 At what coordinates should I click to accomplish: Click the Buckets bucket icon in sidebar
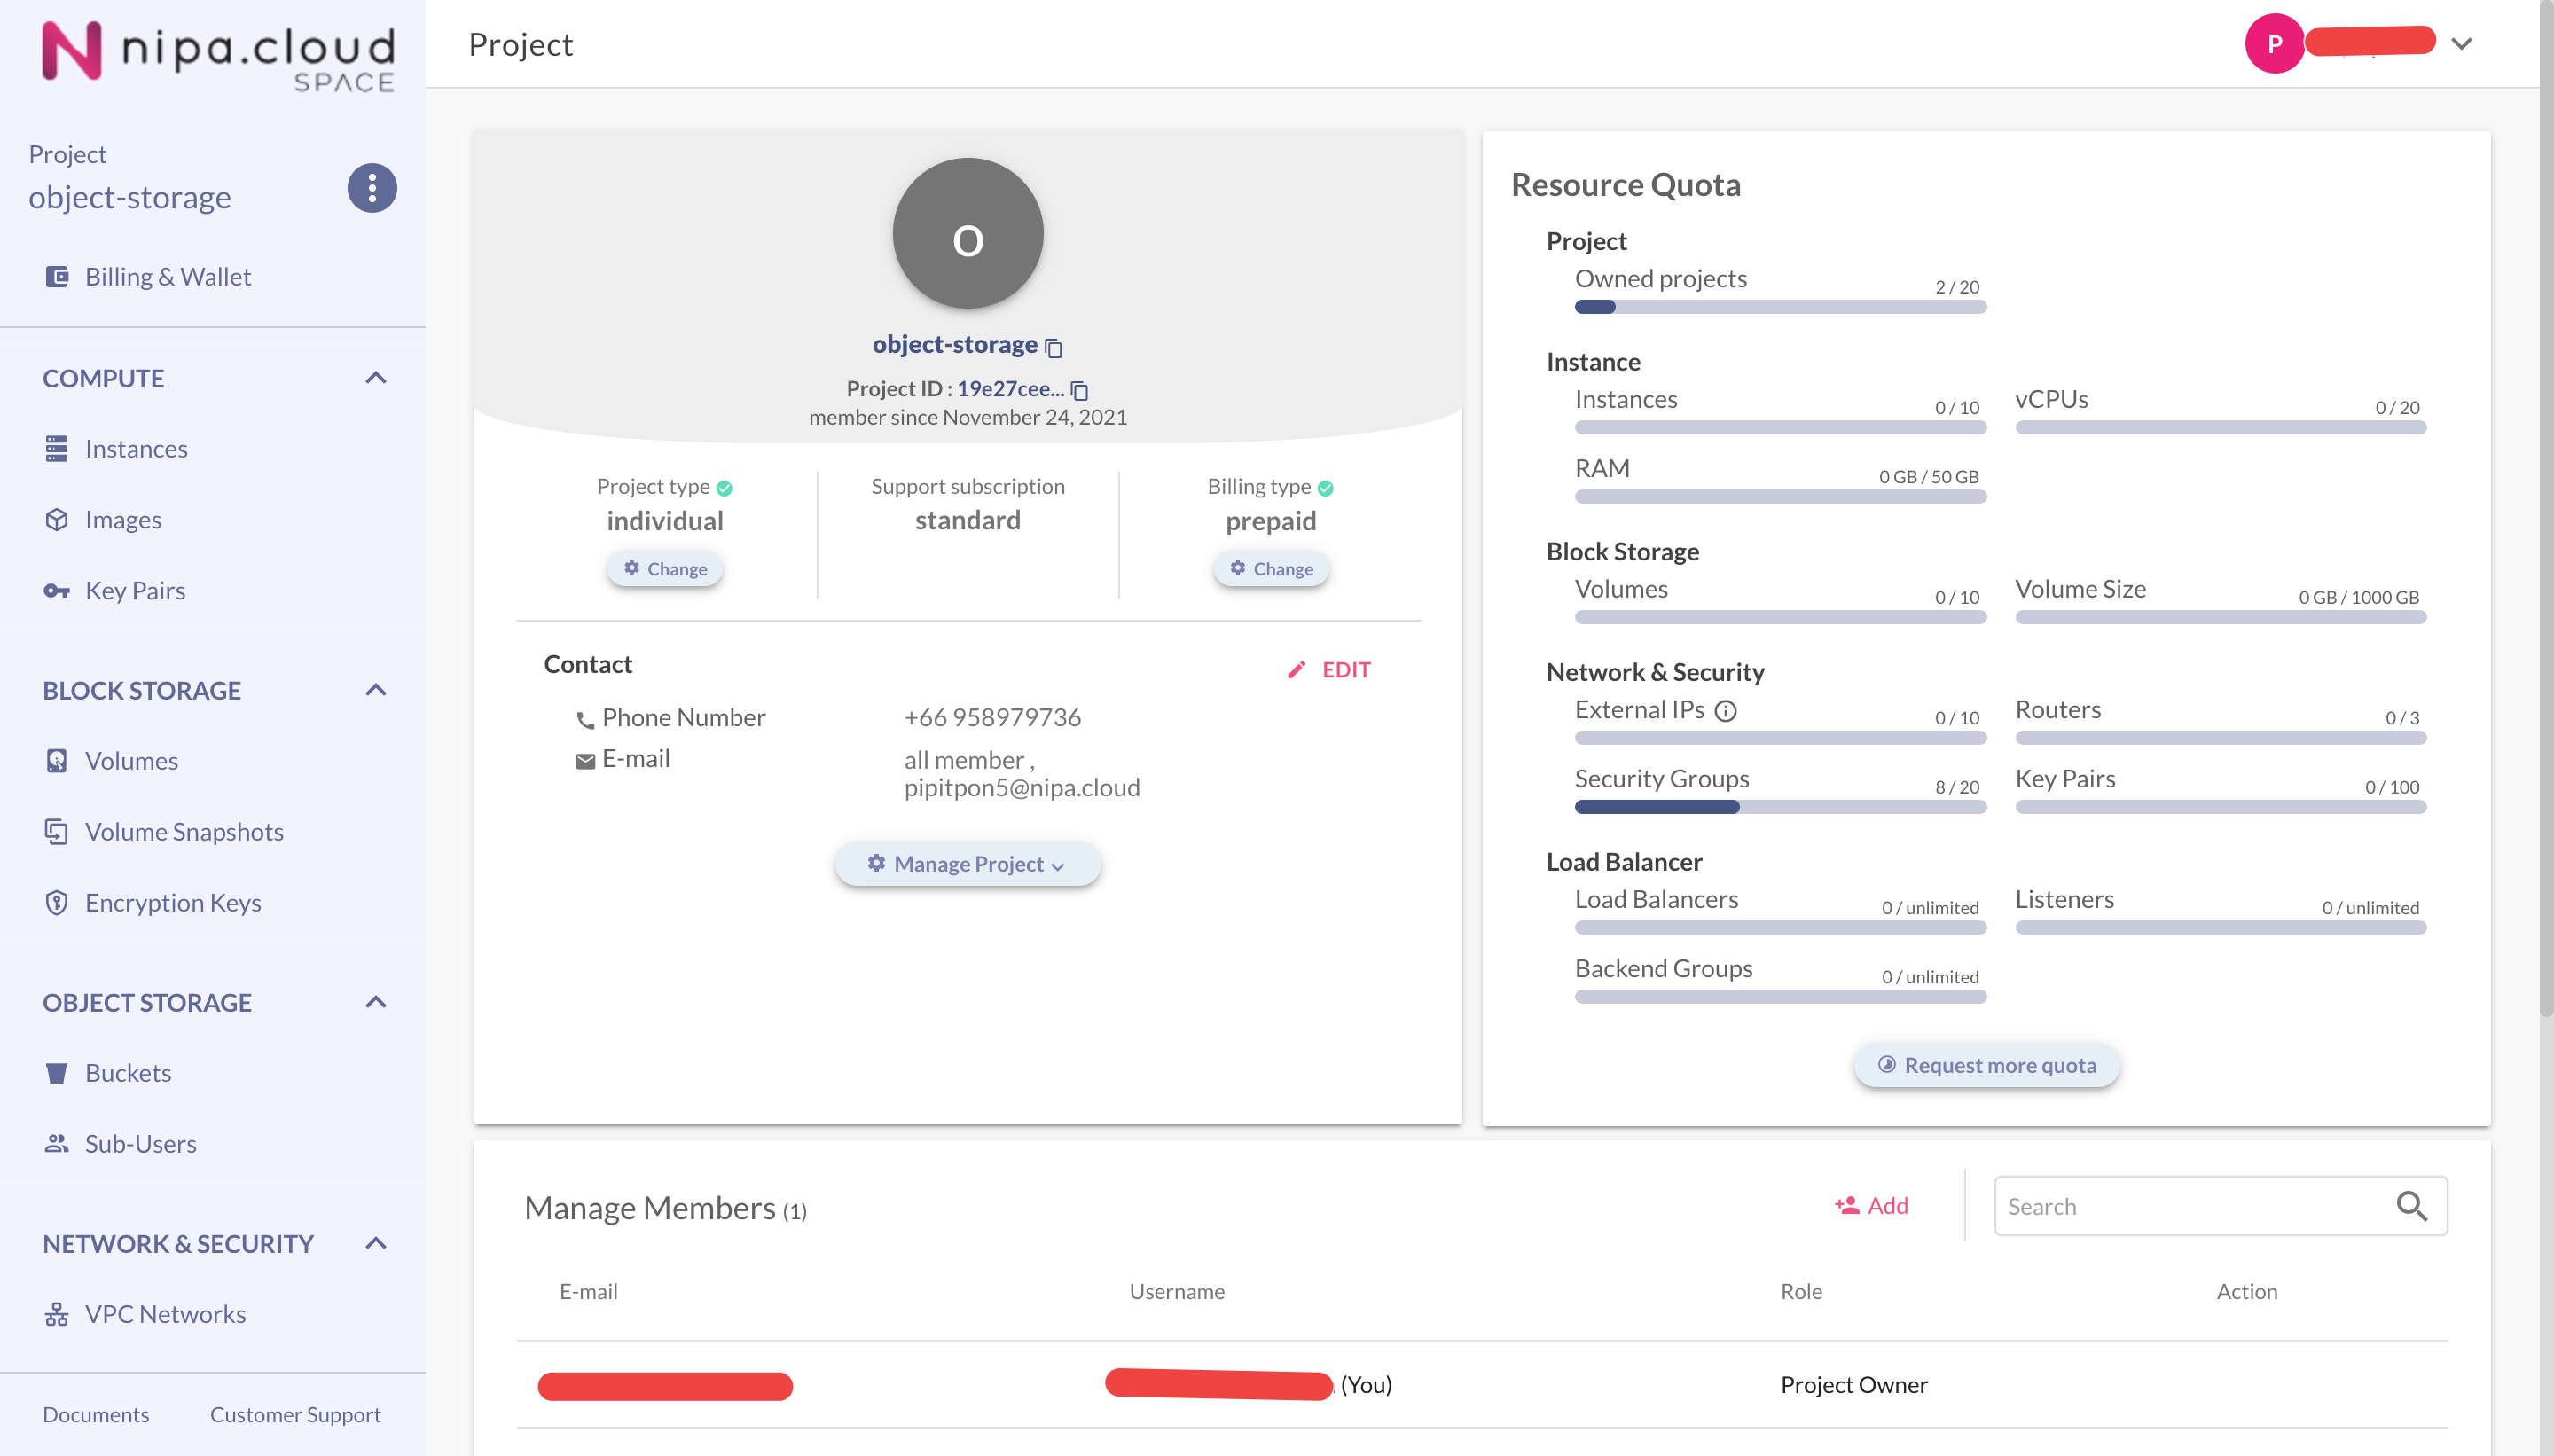point(57,1073)
